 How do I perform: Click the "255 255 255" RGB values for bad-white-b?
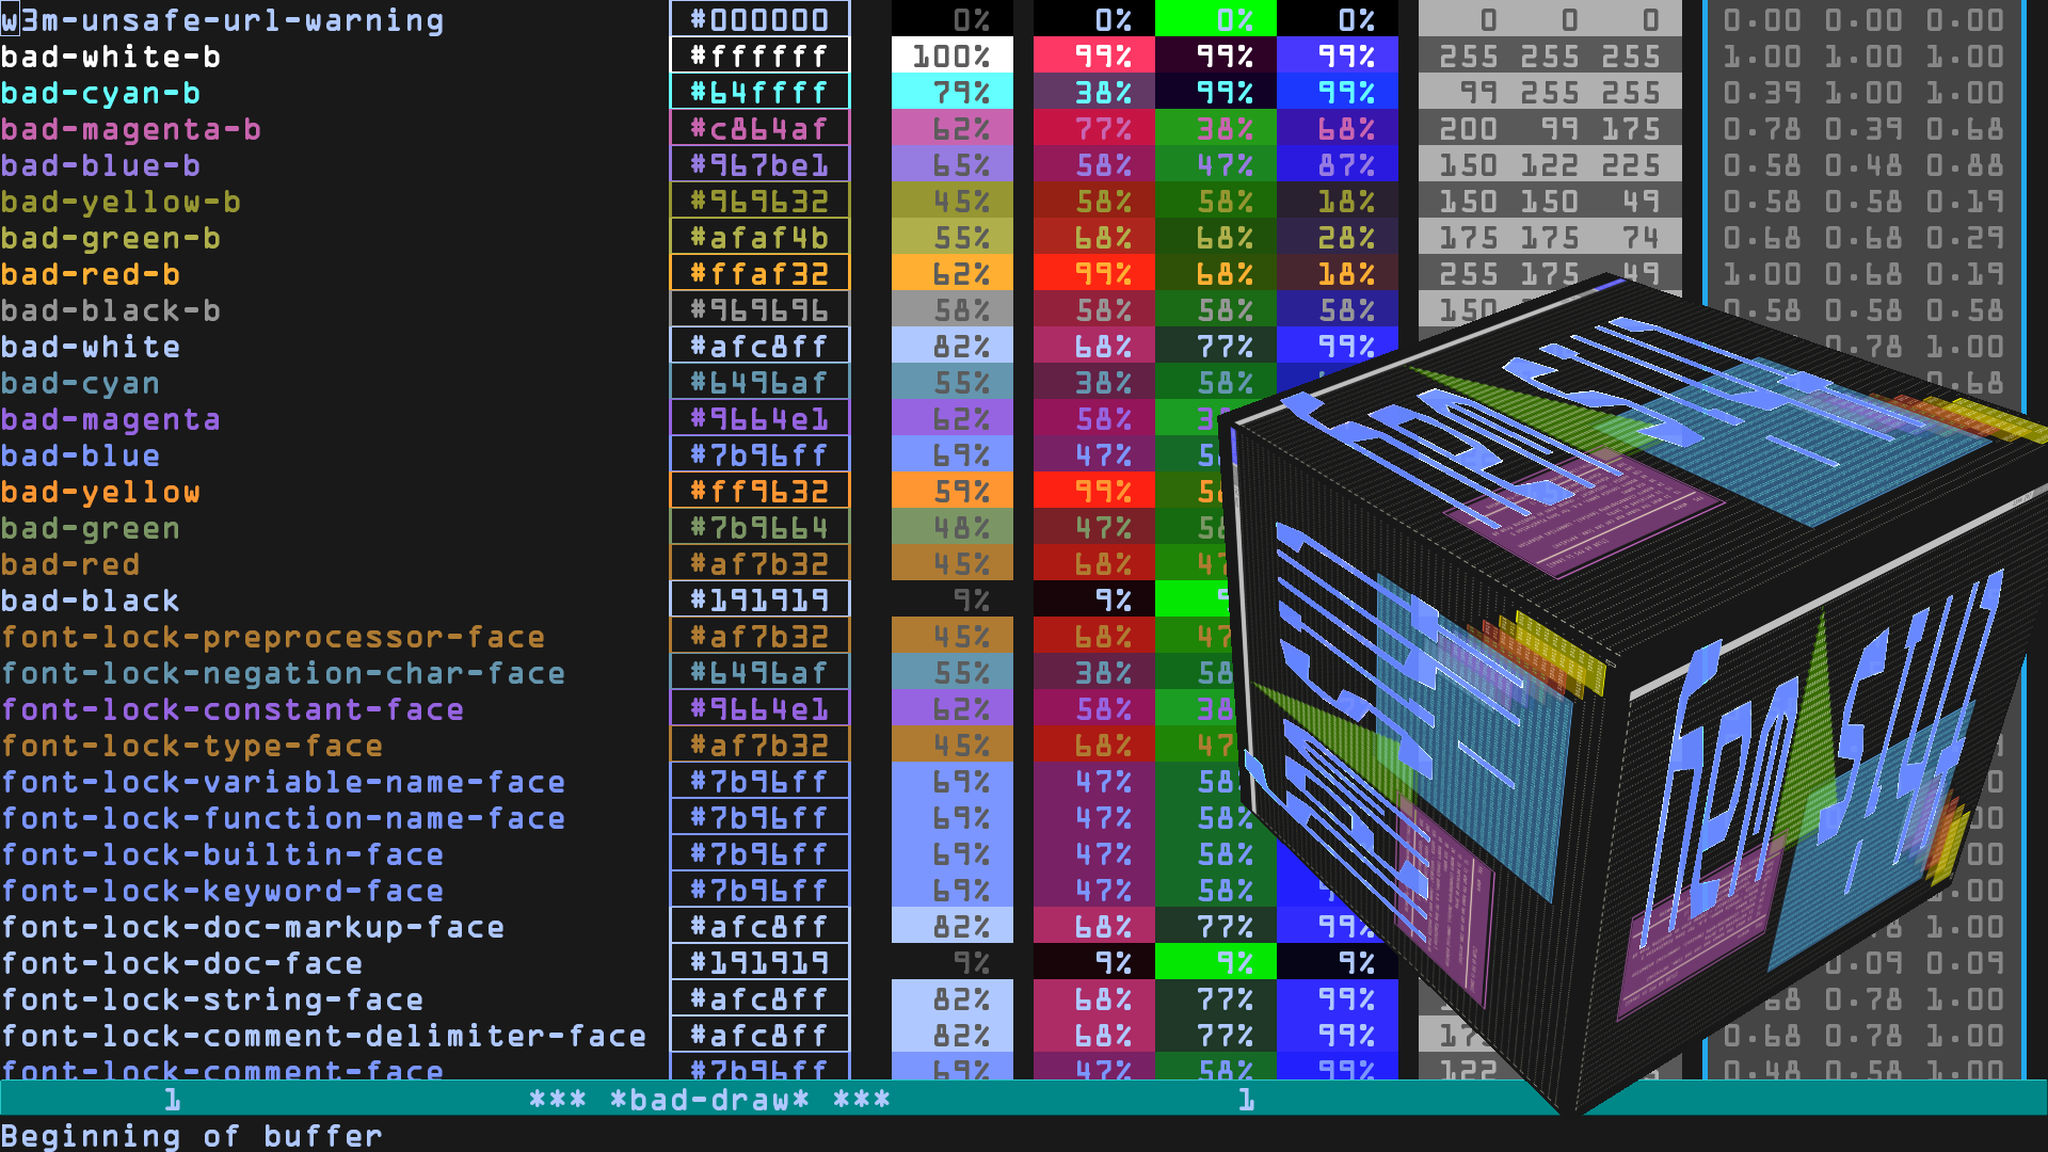tap(1549, 57)
